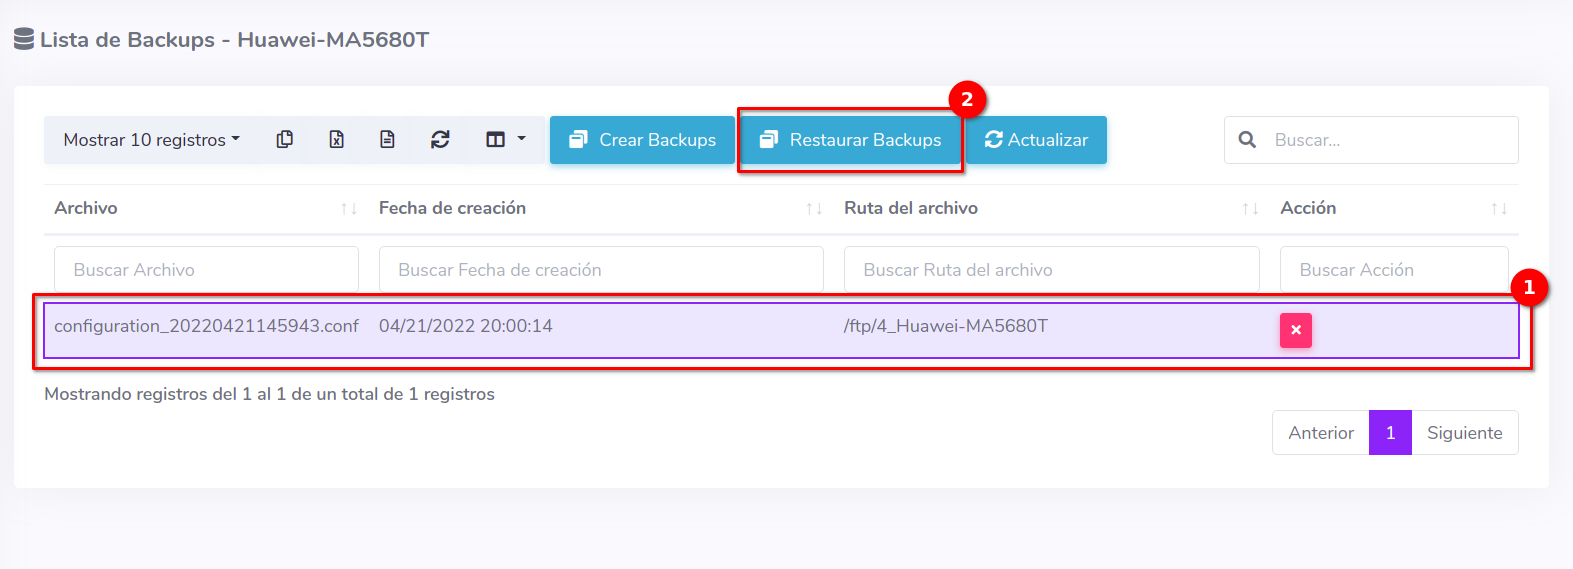Go to the Siguiente page
Image resolution: width=1573 pixels, height=569 pixels.
[1464, 433]
